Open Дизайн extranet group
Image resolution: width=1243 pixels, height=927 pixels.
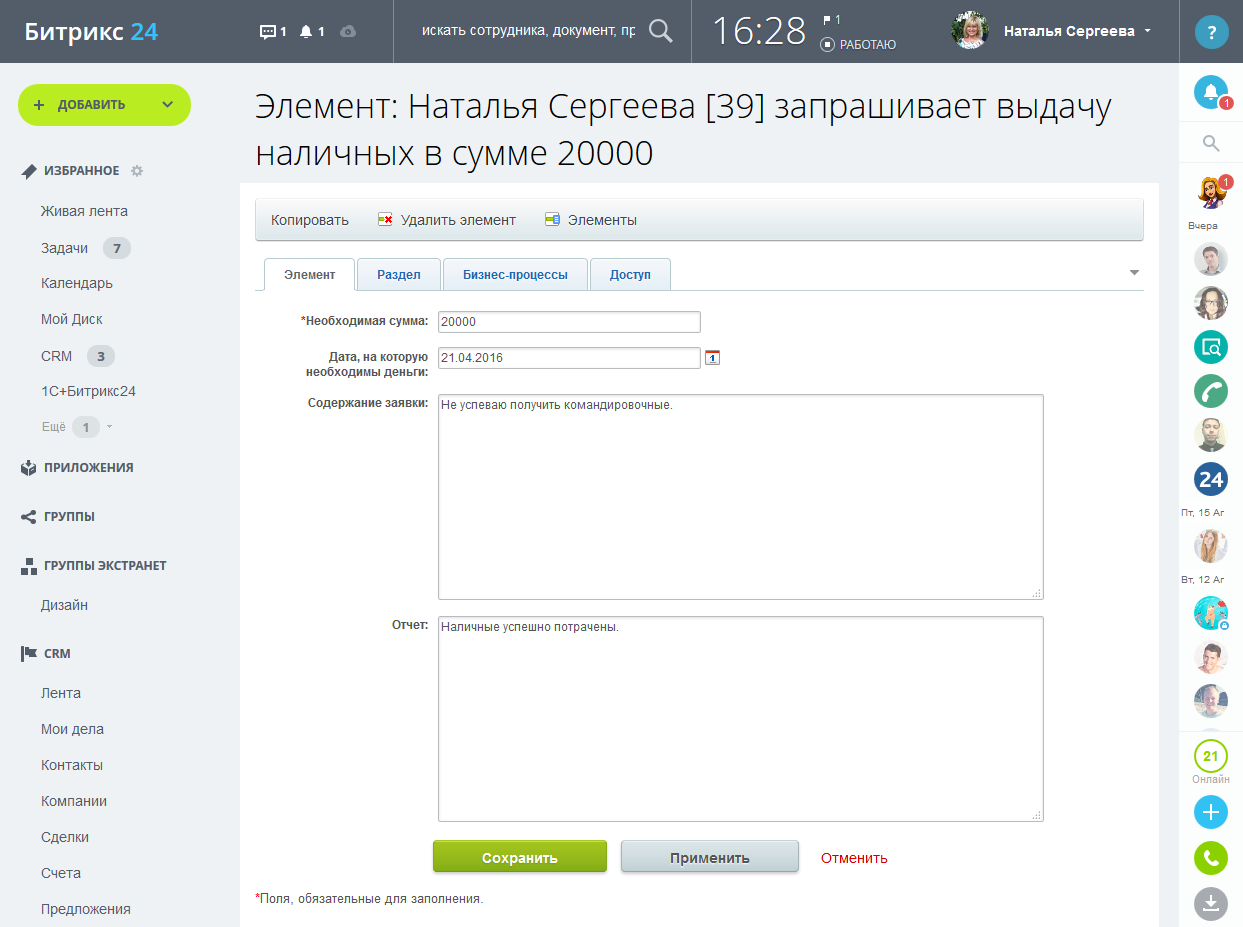click(64, 605)
